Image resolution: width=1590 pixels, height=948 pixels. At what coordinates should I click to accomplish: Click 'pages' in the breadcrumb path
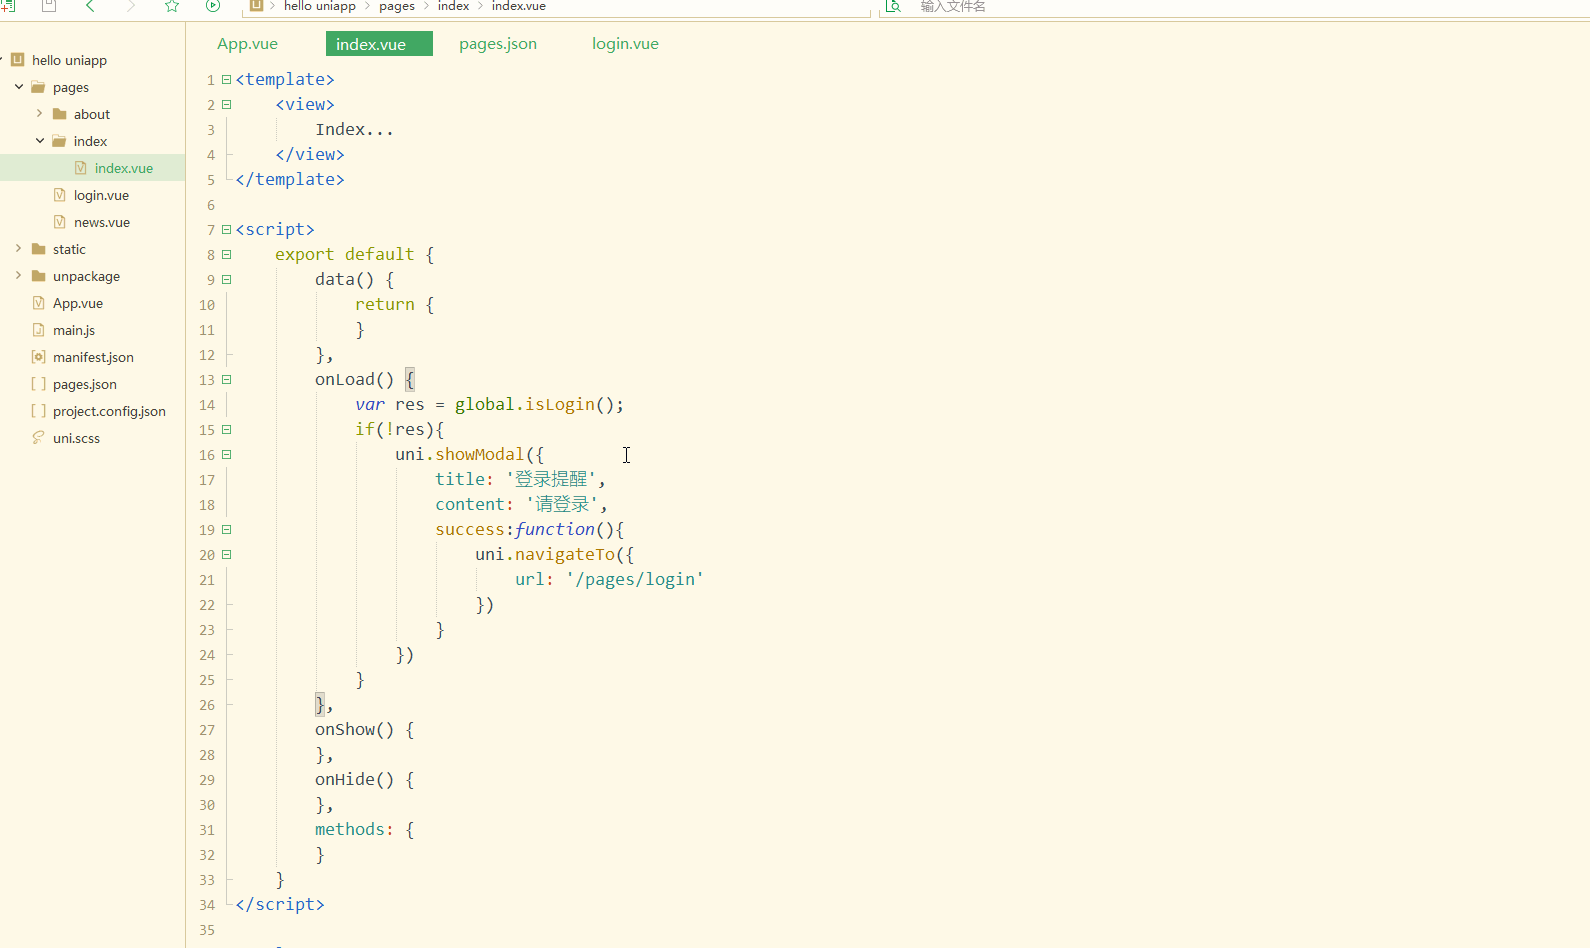pos(397,6)
